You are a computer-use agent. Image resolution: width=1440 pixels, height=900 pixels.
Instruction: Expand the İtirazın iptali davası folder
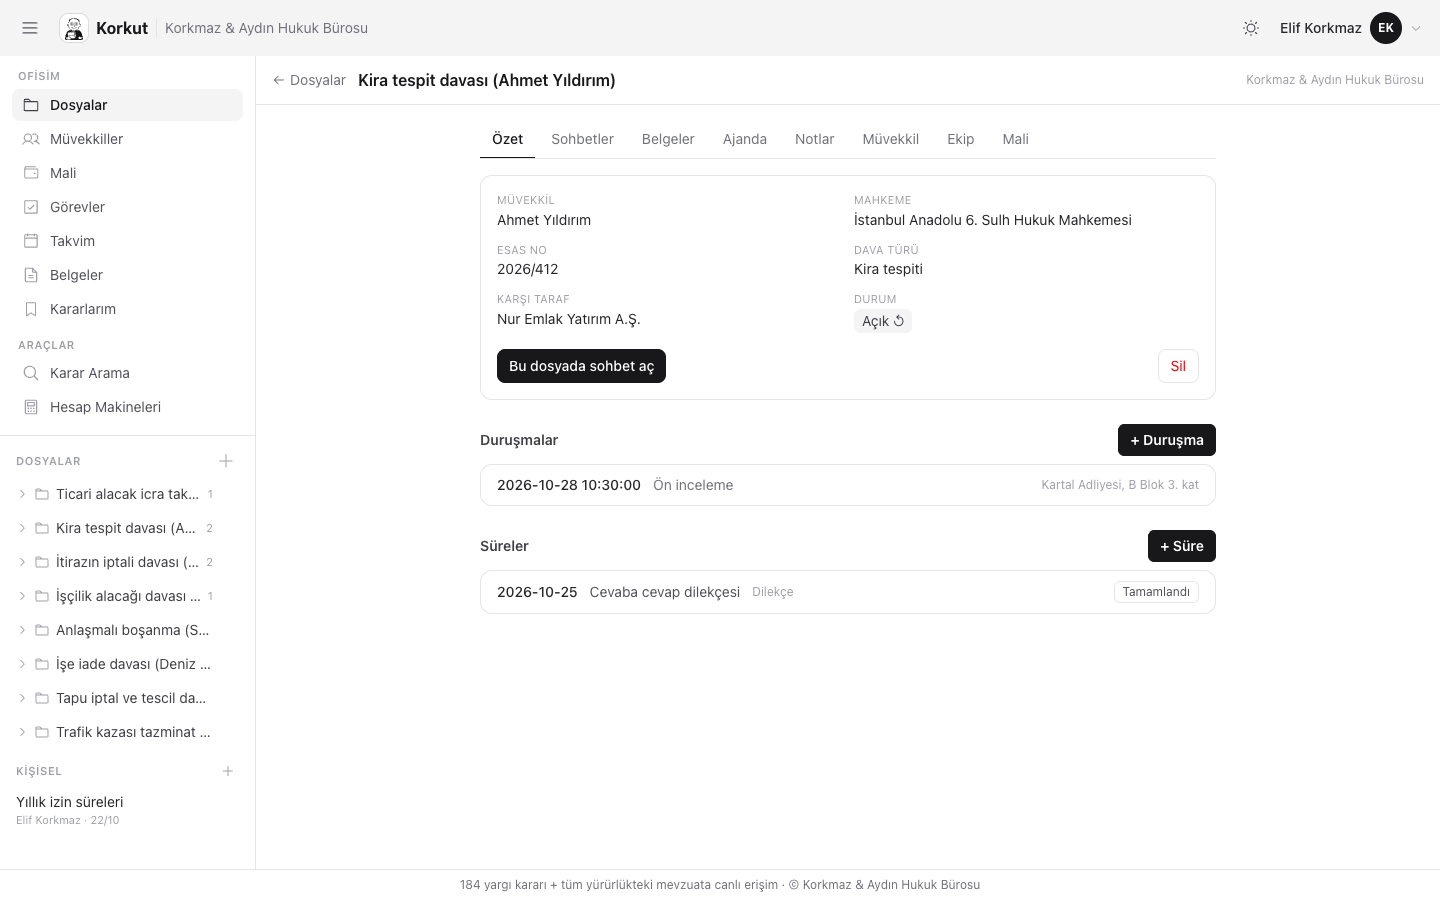pos(22,562)
